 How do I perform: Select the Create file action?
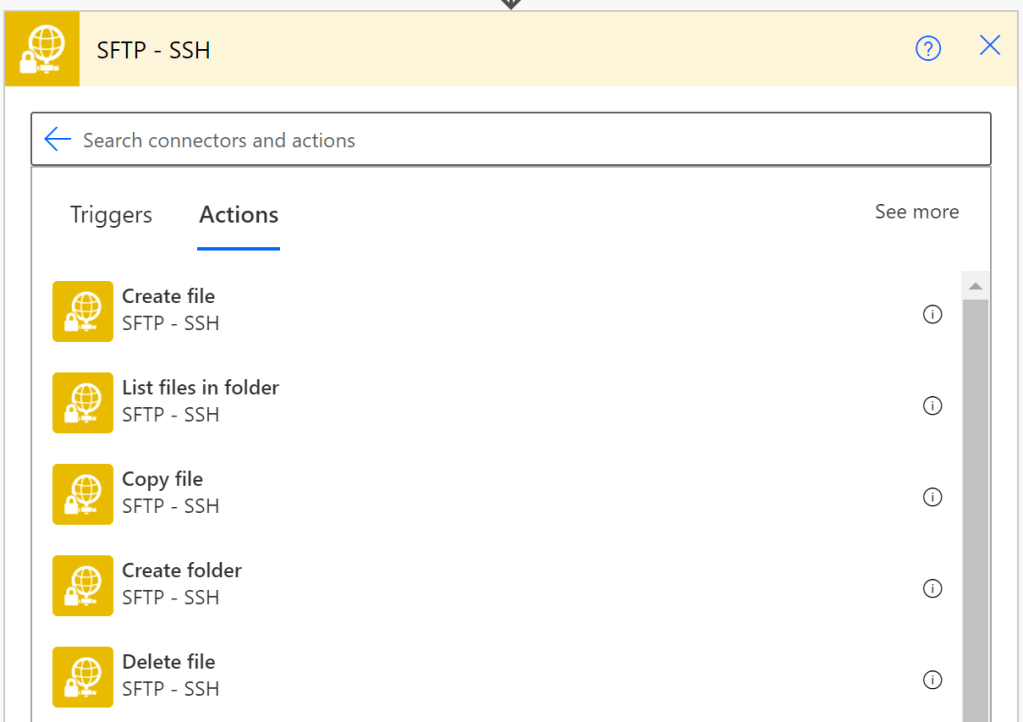point(168,297)
